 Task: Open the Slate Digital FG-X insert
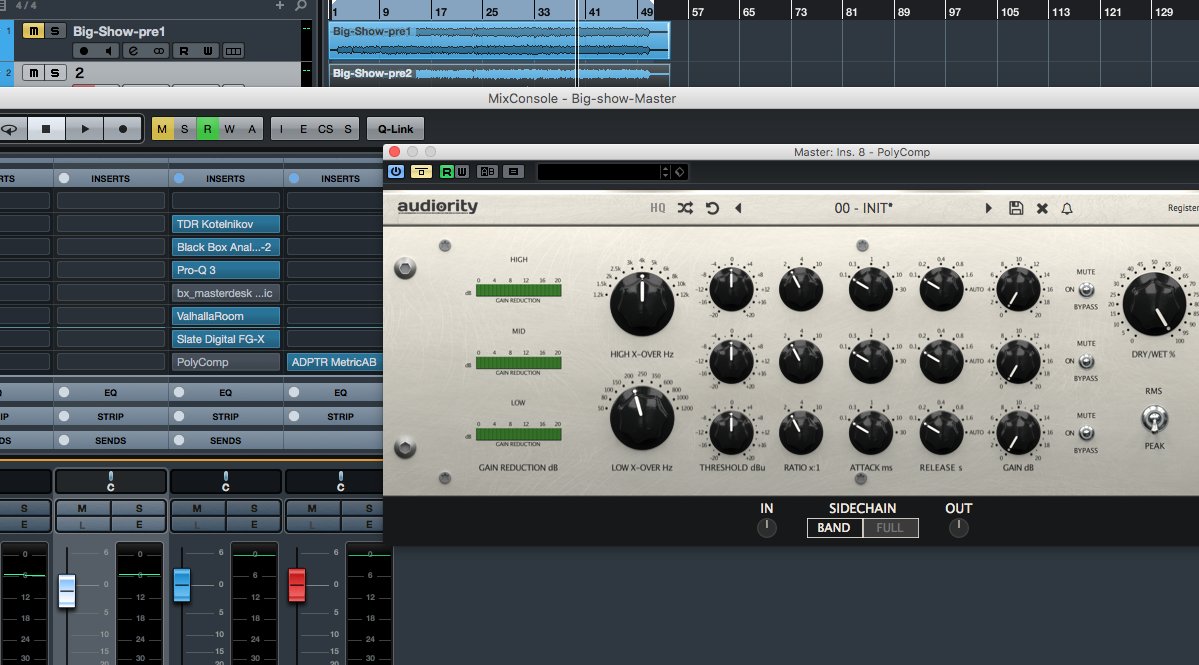226,339
